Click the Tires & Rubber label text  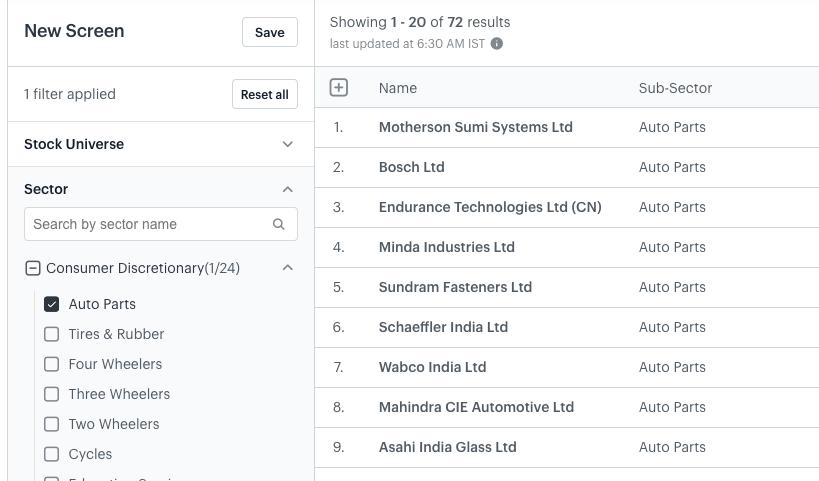[116, 334]
